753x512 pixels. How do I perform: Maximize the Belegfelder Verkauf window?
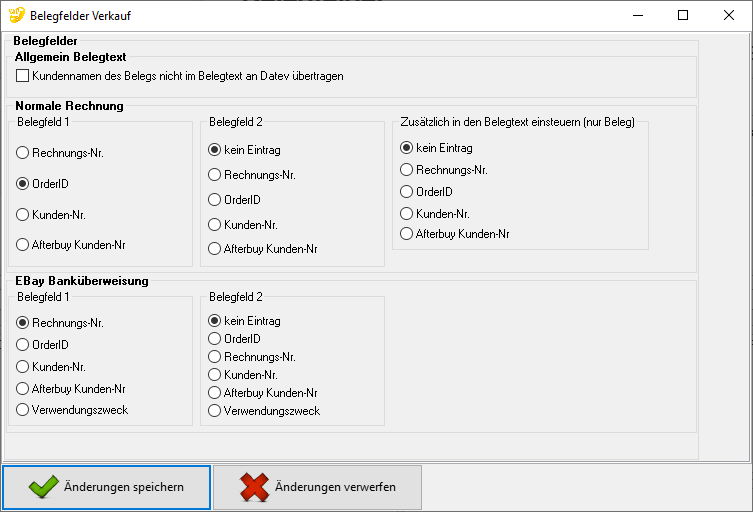point(683,16)
